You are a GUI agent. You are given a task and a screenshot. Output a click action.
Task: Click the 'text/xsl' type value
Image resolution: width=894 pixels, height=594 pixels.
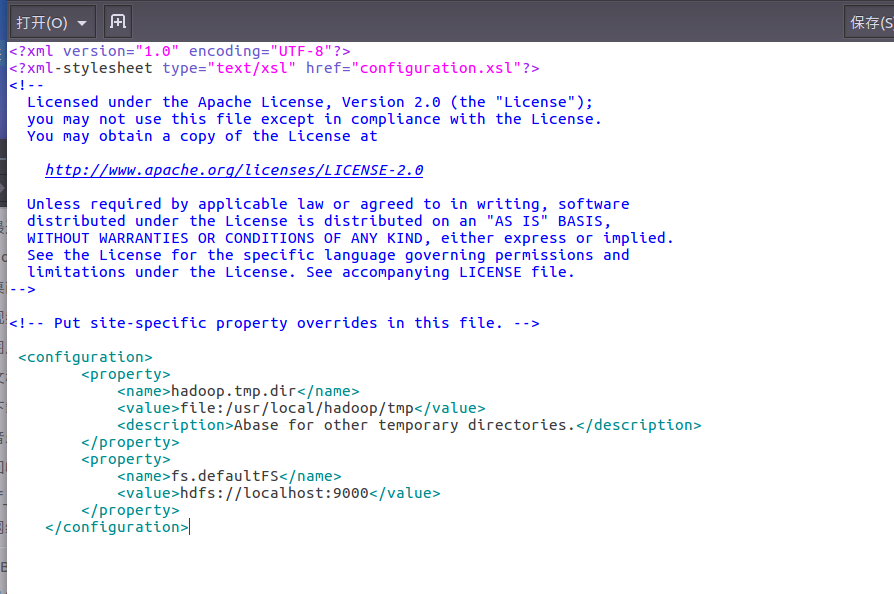point(252,68)
